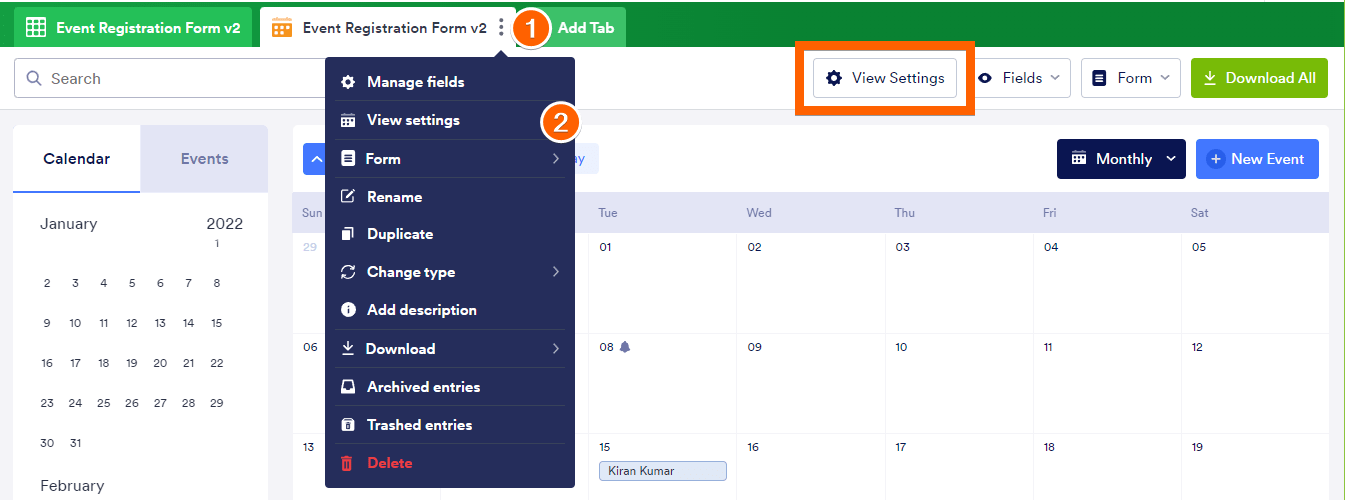Expand the Change type submenu

[x=555, y=272]
